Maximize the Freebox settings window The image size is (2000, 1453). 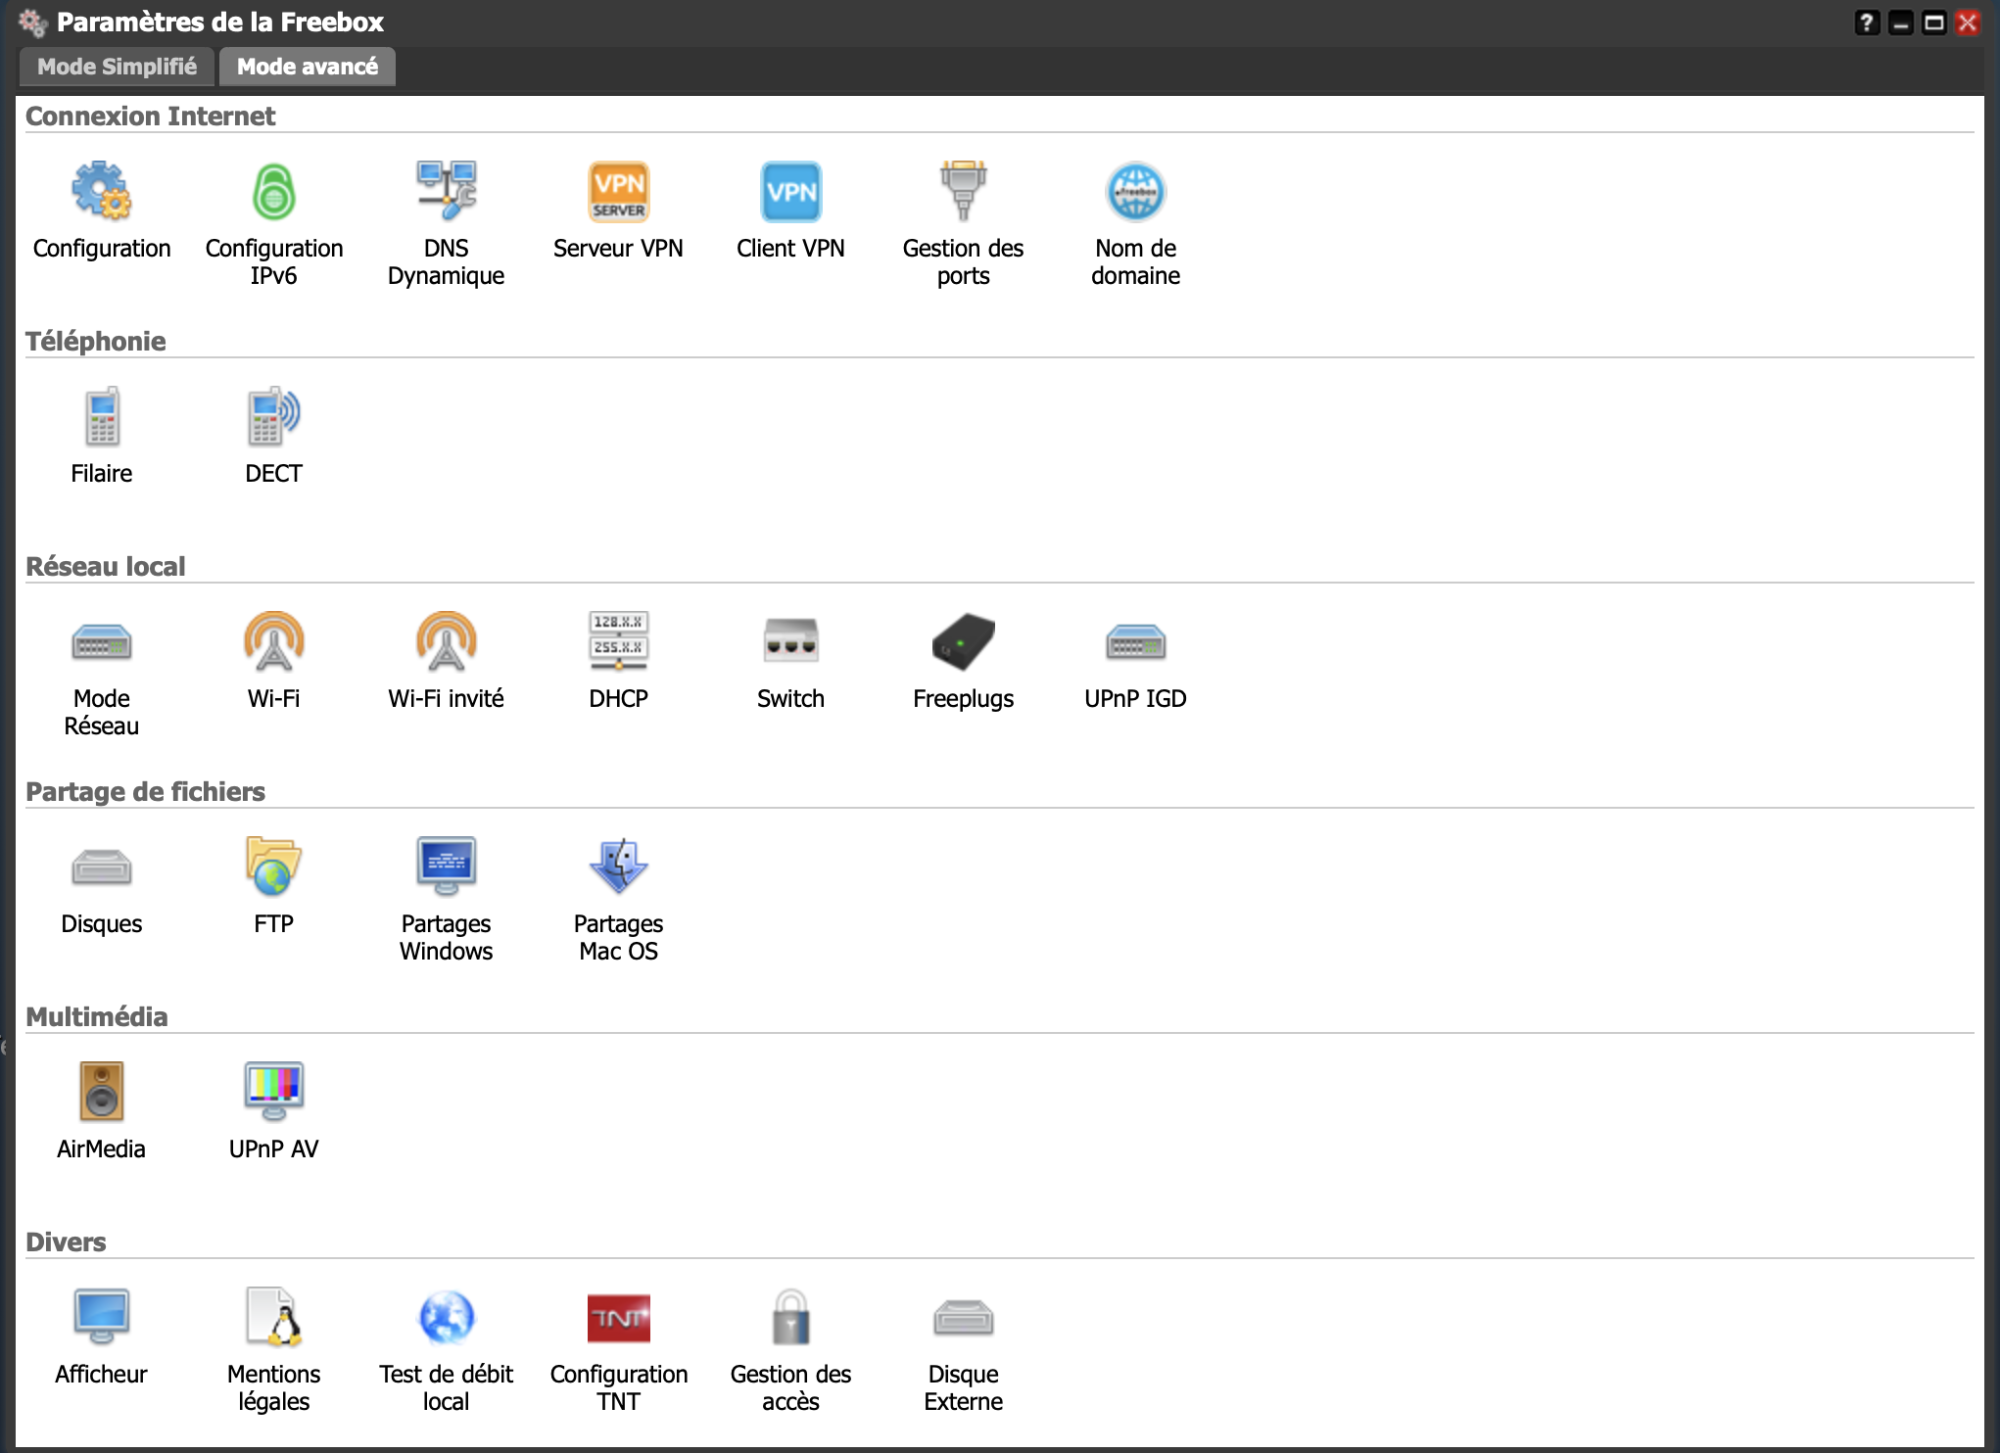coord(1935,22)
